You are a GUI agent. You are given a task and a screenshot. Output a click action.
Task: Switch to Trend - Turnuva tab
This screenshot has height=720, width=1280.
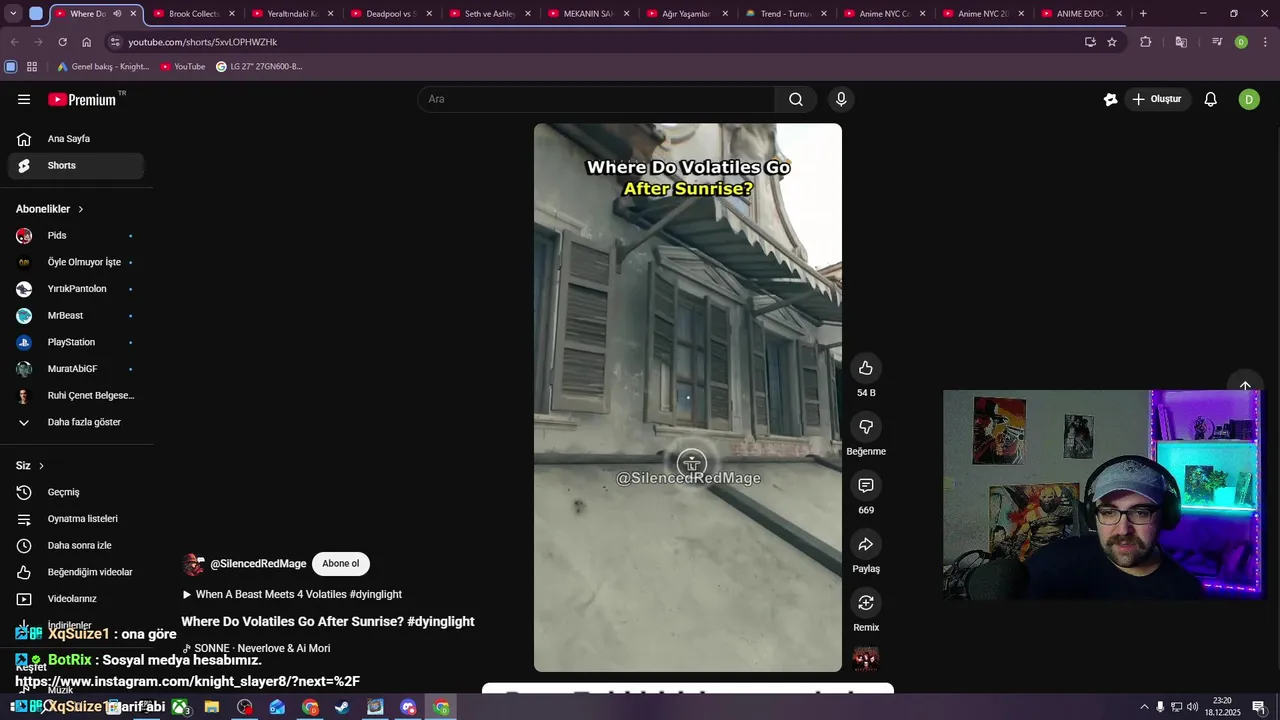tap(785, 14)
